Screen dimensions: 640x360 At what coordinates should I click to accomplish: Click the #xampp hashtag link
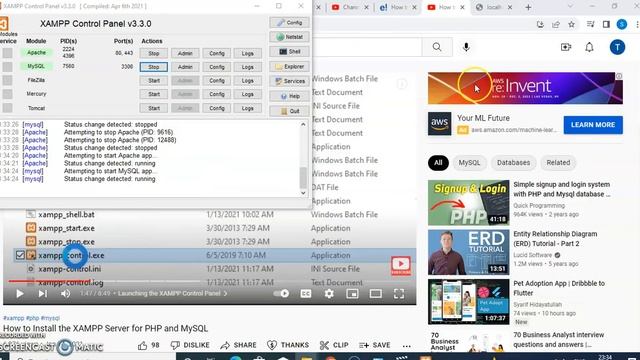(13, 318)
